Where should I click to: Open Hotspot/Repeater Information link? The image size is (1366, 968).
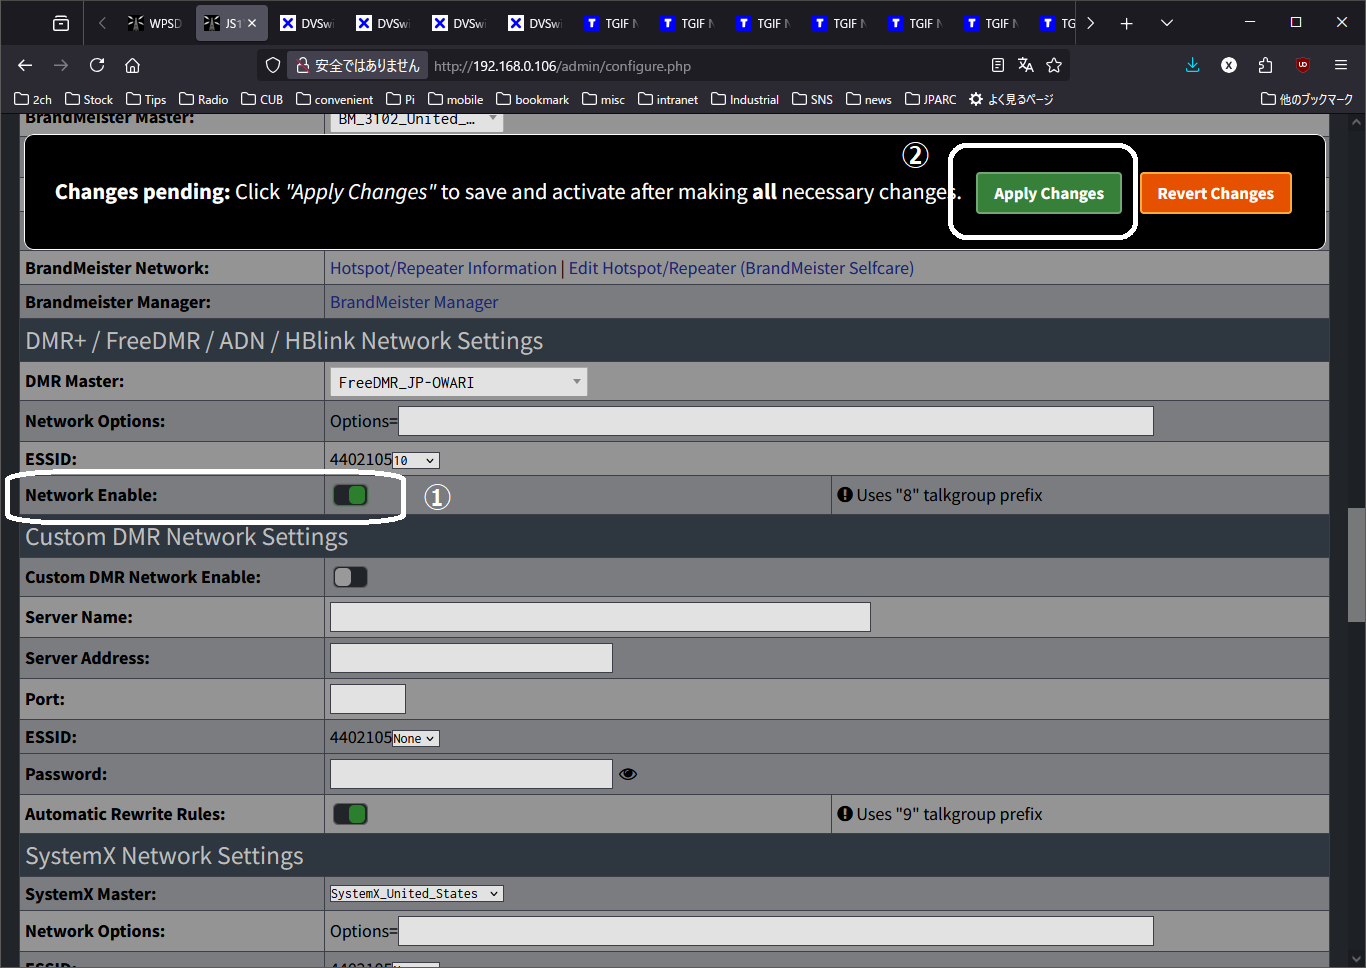(443, 268)
